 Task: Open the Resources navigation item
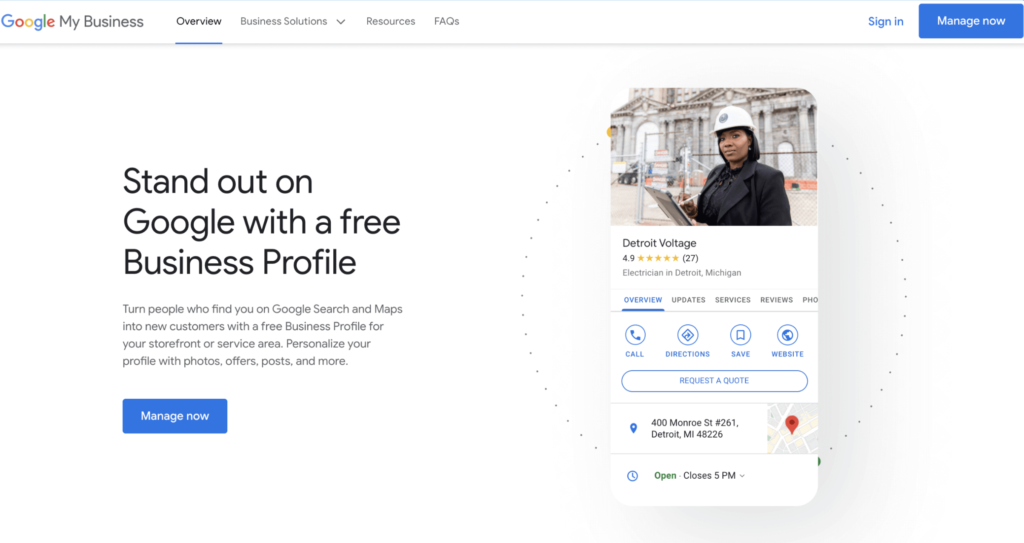click(391, 22)
